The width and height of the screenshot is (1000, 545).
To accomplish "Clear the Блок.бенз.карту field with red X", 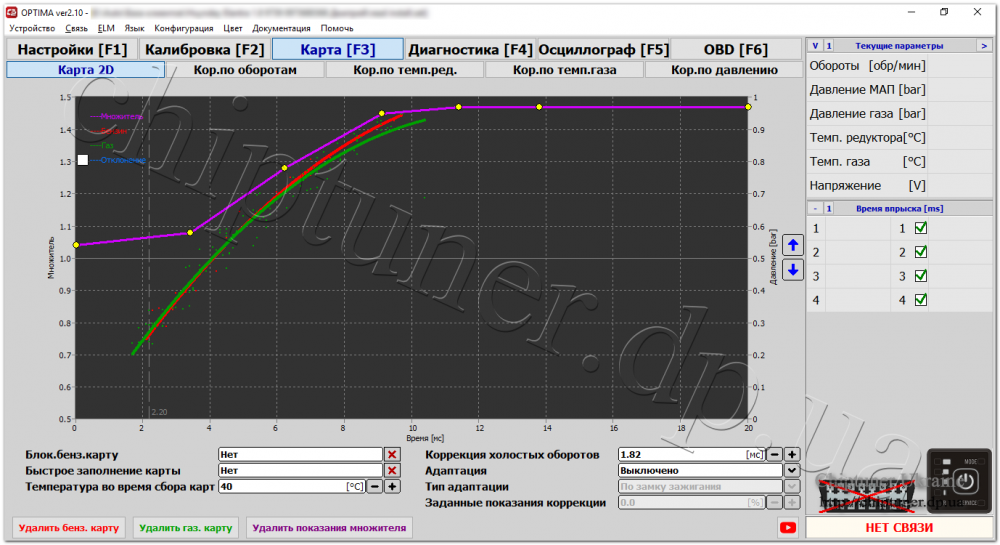I will [392, 454].
